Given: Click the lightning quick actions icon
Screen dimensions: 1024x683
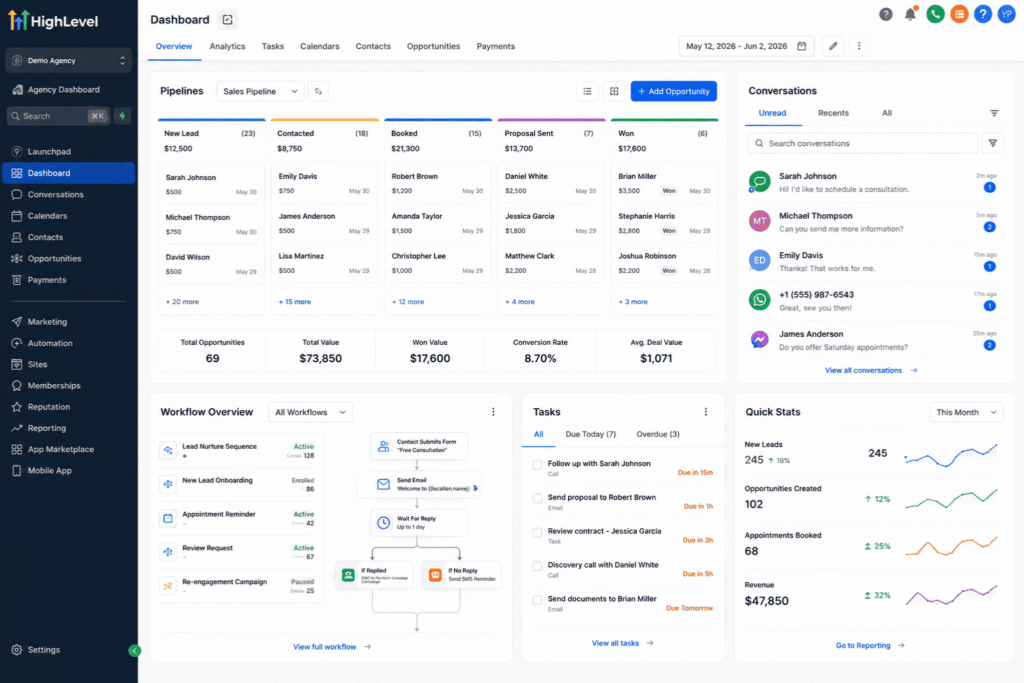Looking at the screenshot, I should (x=122, y=116).
